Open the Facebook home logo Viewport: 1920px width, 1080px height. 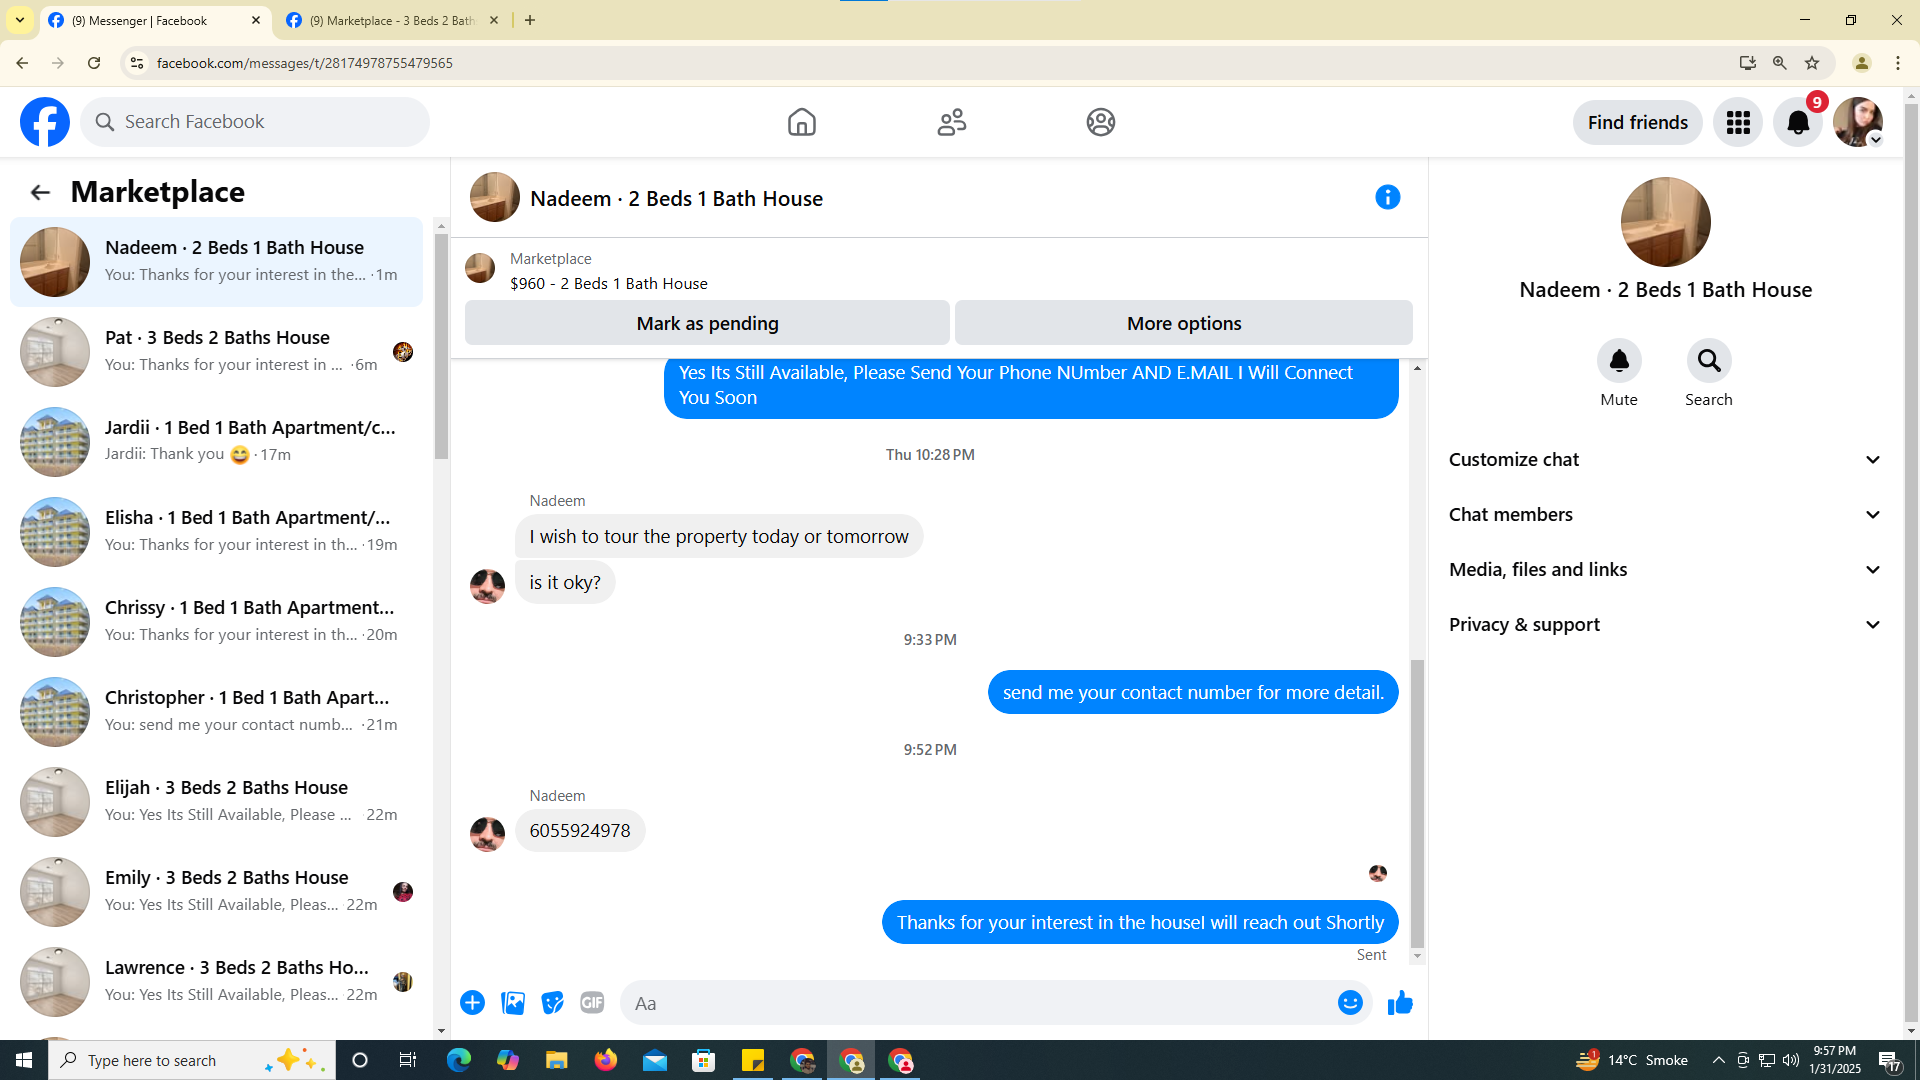point(45,122)
